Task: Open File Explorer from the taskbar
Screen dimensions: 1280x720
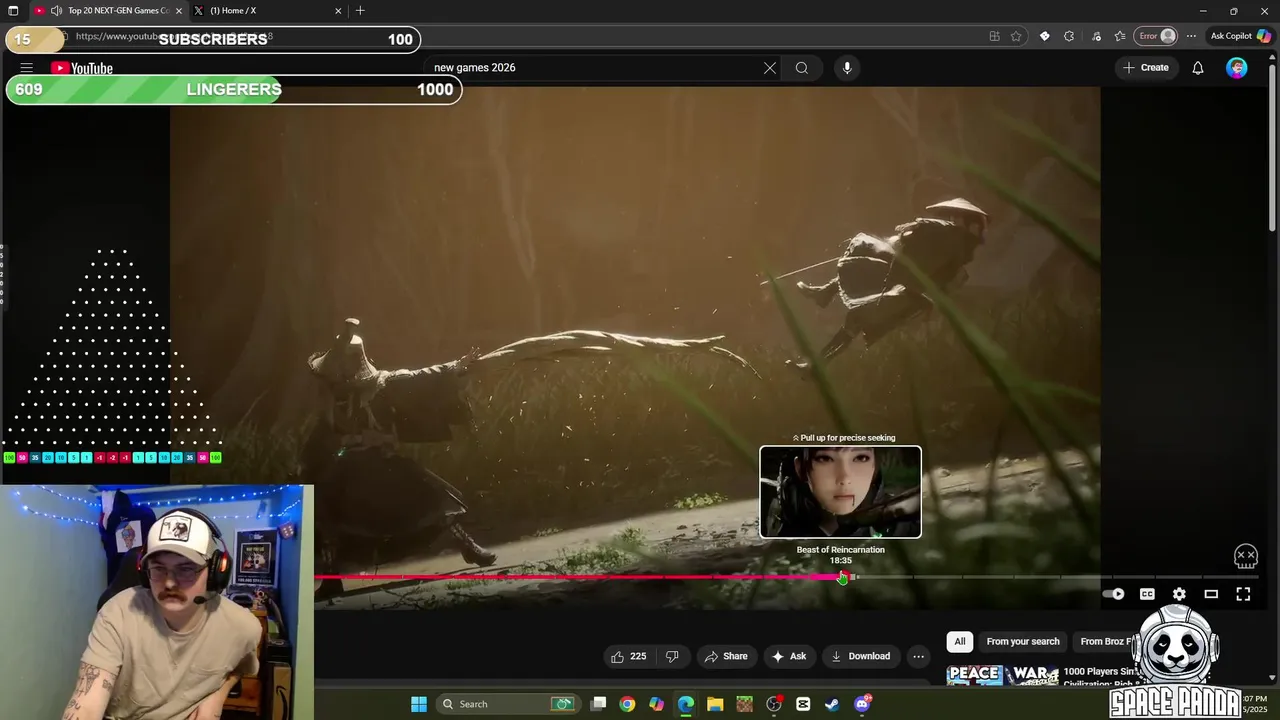Action: [715, 704]
